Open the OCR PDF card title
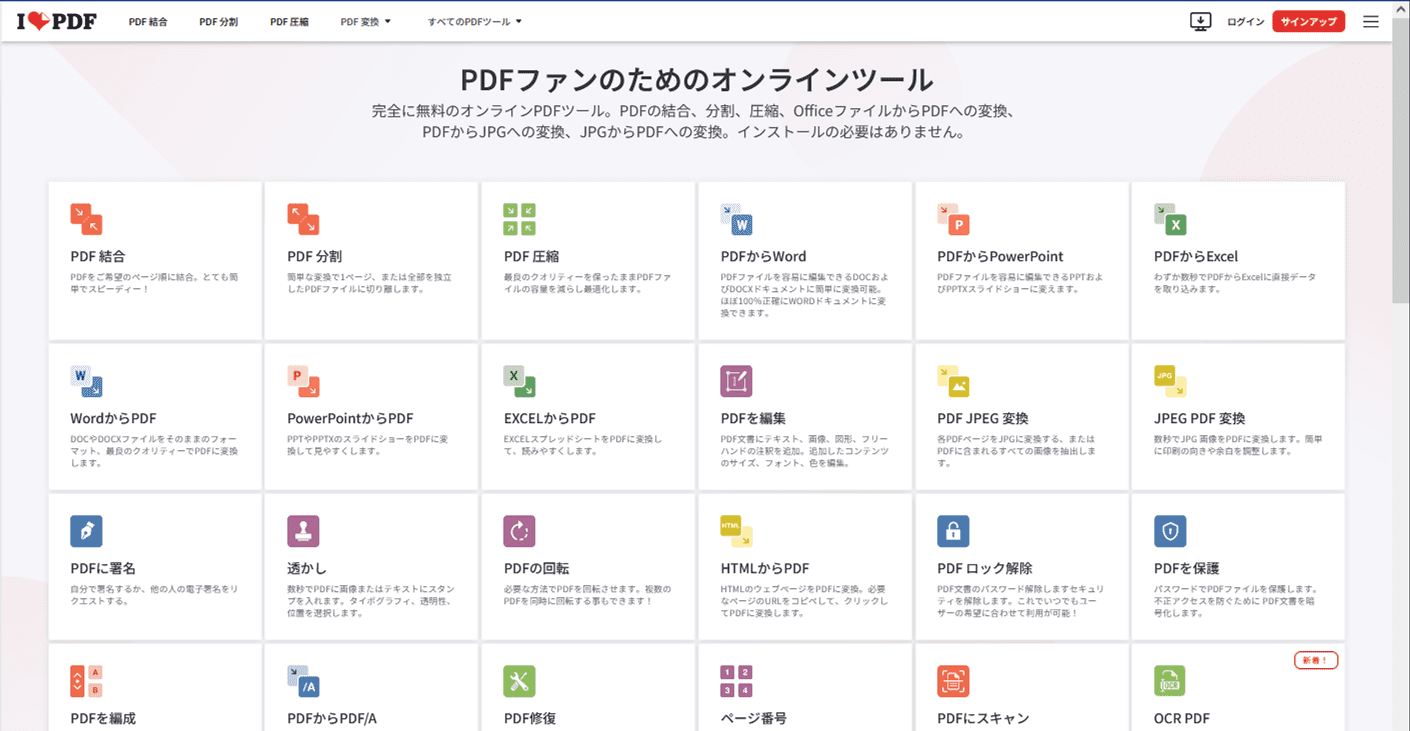This screenshot has height=731, width=1410. pyautogui.click(x=1182, y=718)
